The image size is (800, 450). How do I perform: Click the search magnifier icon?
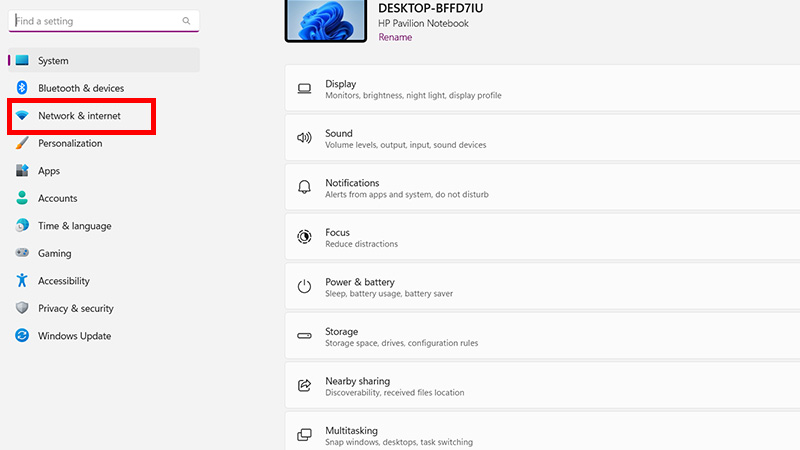pos(186,21)
